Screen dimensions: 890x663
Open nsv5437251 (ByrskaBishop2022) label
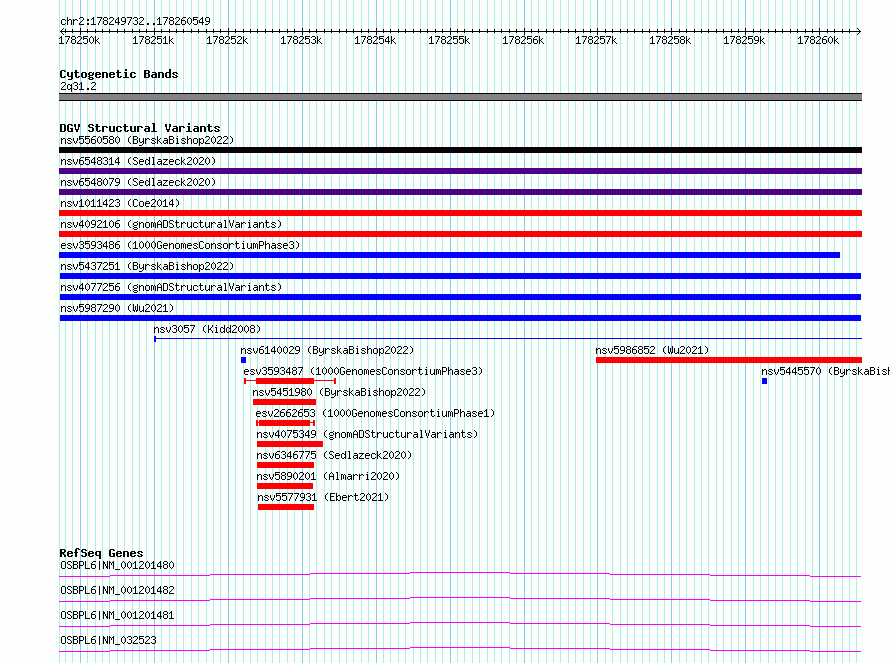147,266
